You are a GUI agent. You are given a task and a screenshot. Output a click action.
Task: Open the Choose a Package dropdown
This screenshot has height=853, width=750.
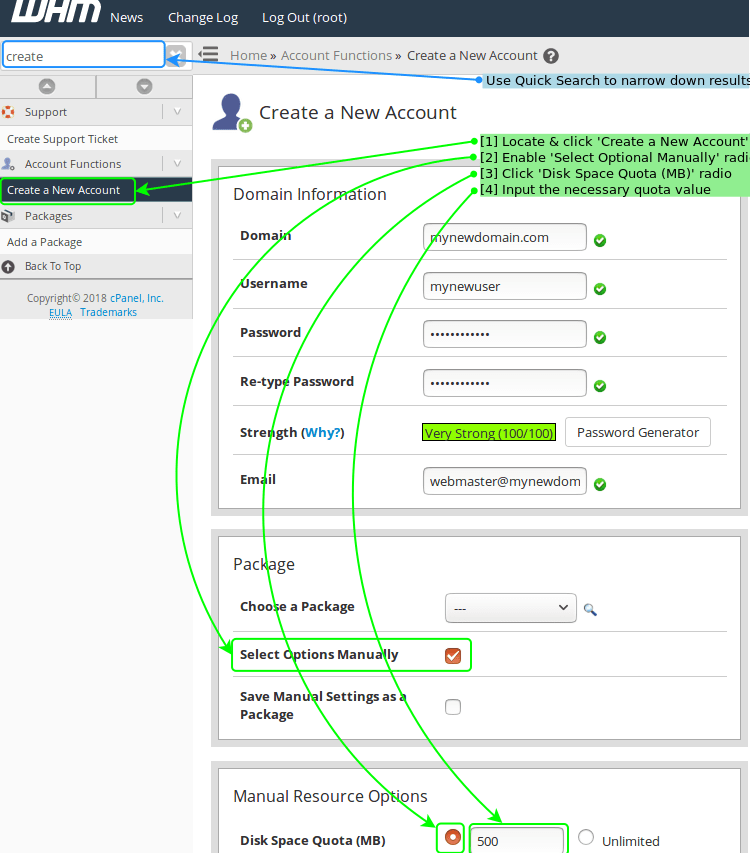(510, 607)
